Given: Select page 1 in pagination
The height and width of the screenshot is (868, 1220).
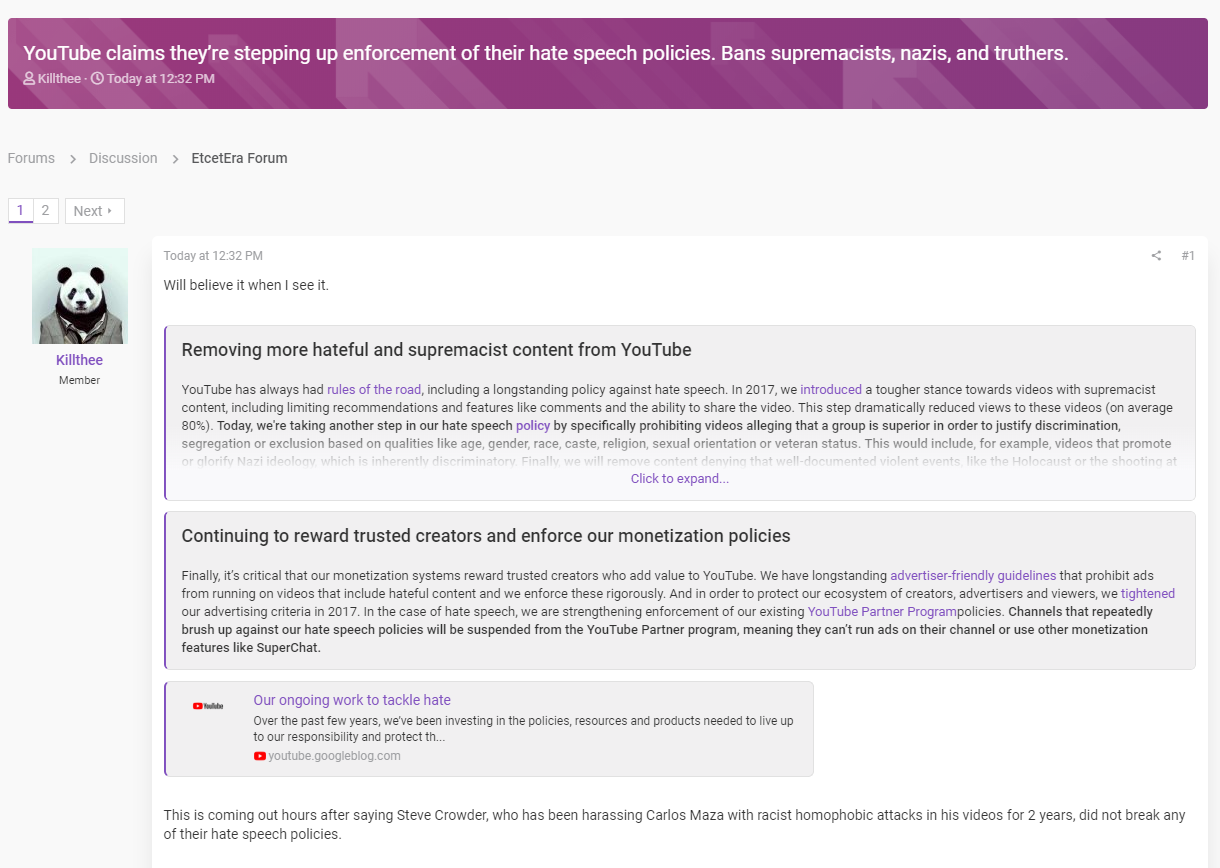Looking at the screenshot, I should (20, 210).
